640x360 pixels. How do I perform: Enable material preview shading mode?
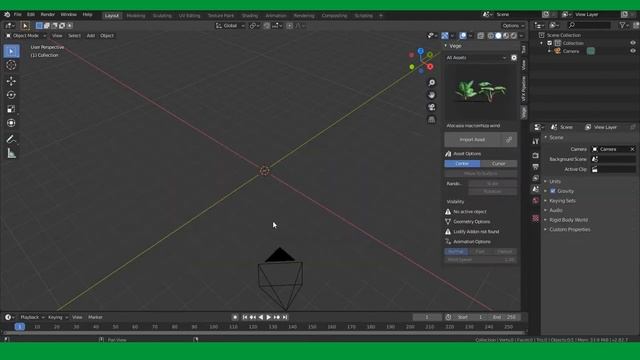pyautogui.click(x=506, y=36)
